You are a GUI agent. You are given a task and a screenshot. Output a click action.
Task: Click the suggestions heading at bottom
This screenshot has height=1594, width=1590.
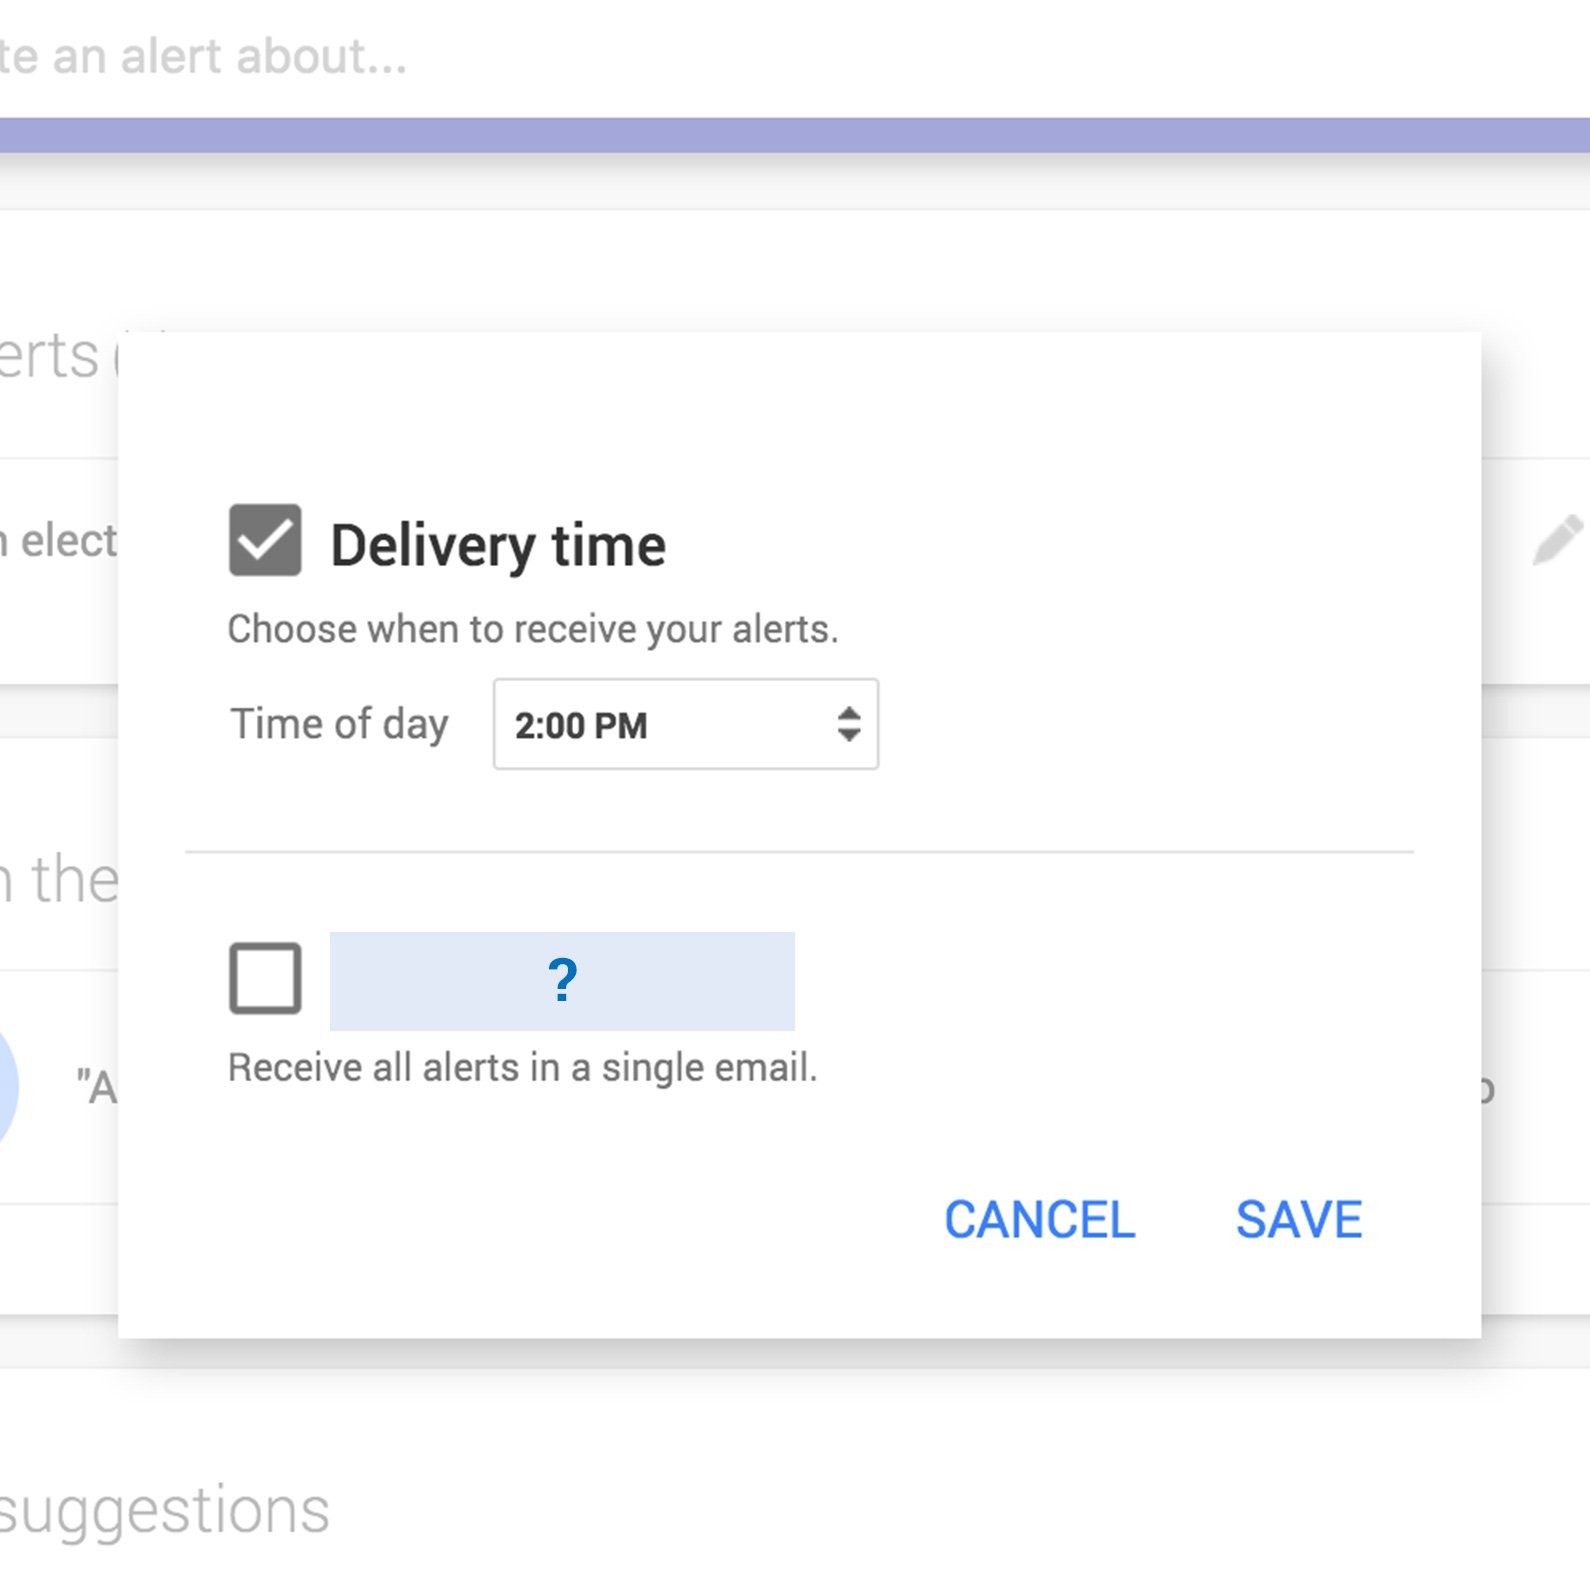click(x=164, y=1510)
